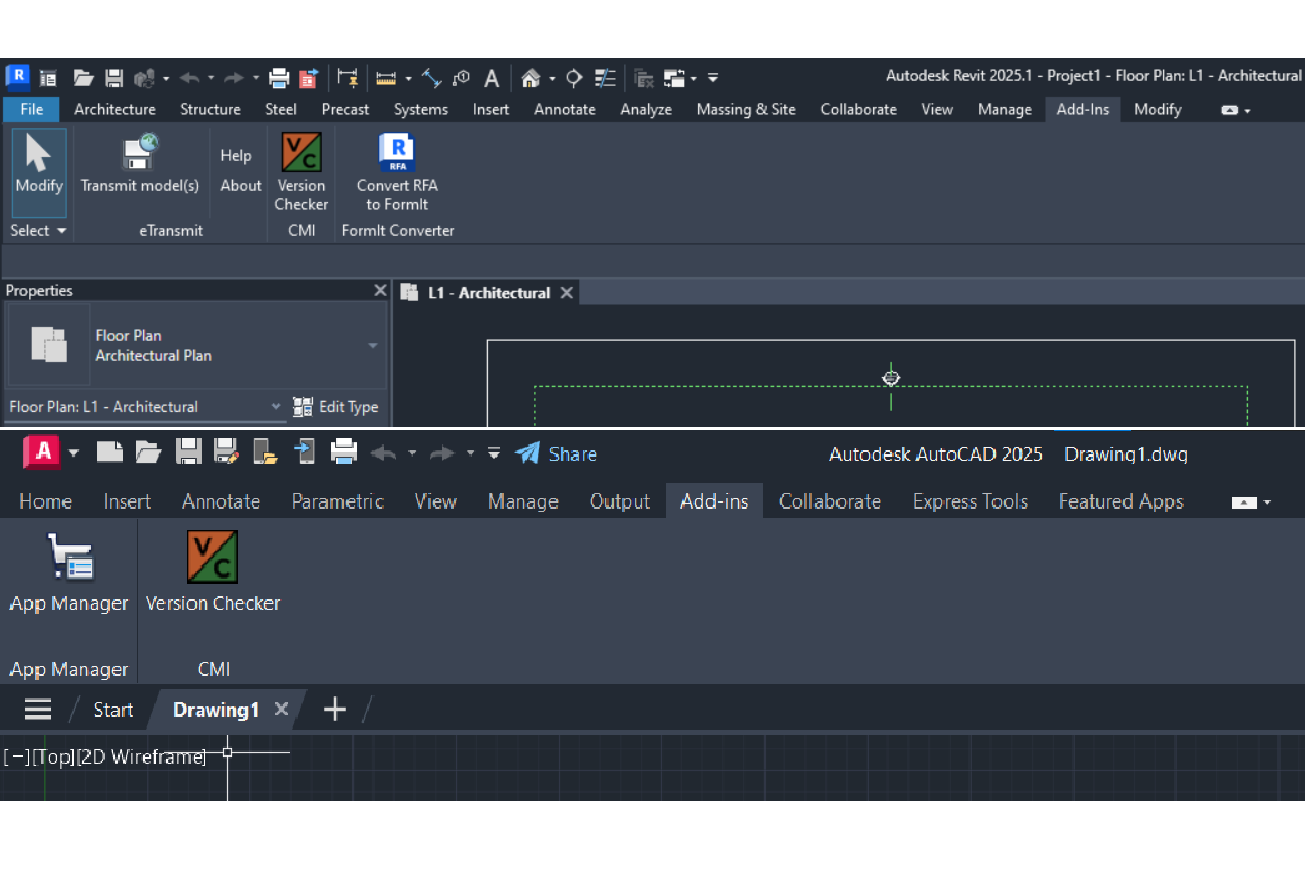Click AutoCAD's Plot printer icon

[x=344, y=453]
